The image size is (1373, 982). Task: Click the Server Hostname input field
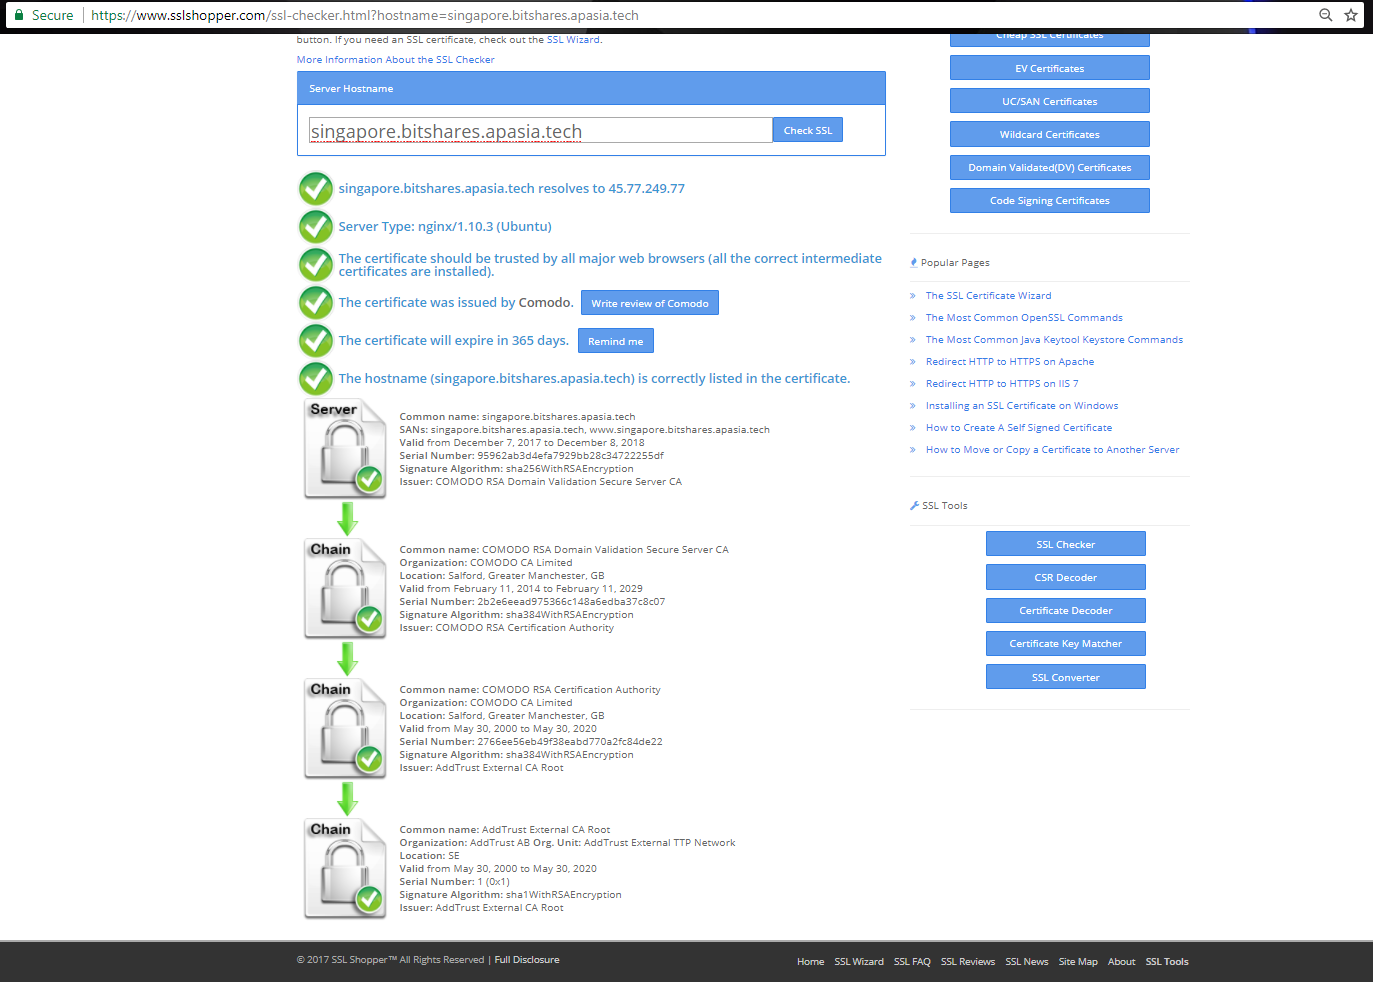[540, 130]
